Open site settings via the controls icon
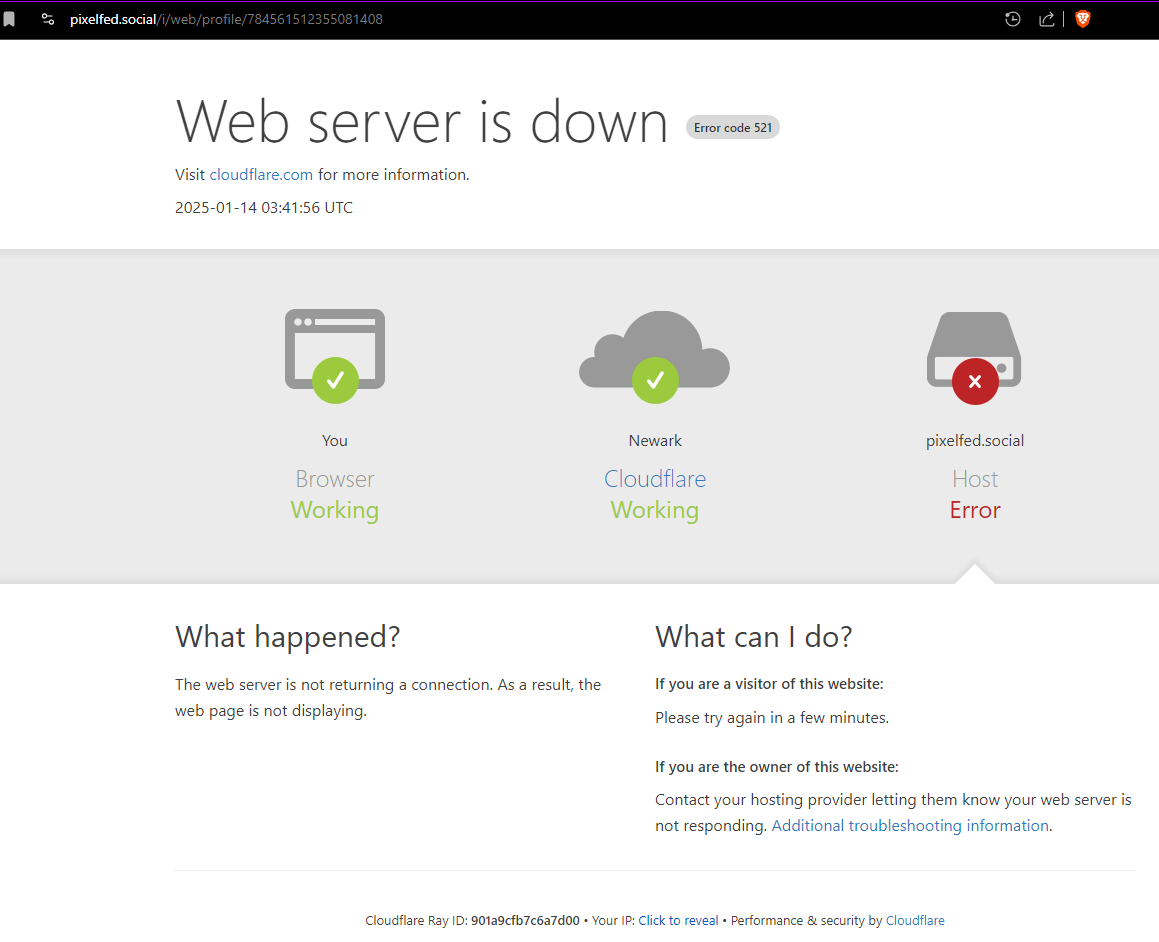1159x942 pixels. (48, 18)
